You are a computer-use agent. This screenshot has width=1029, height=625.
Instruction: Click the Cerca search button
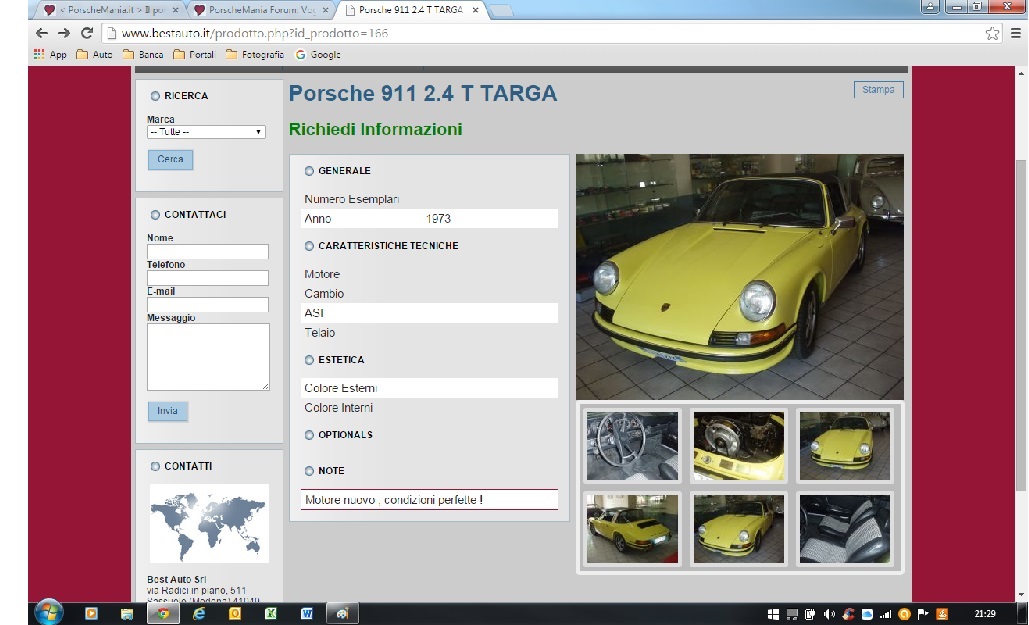pyautogui.click(x=171, y=160)
